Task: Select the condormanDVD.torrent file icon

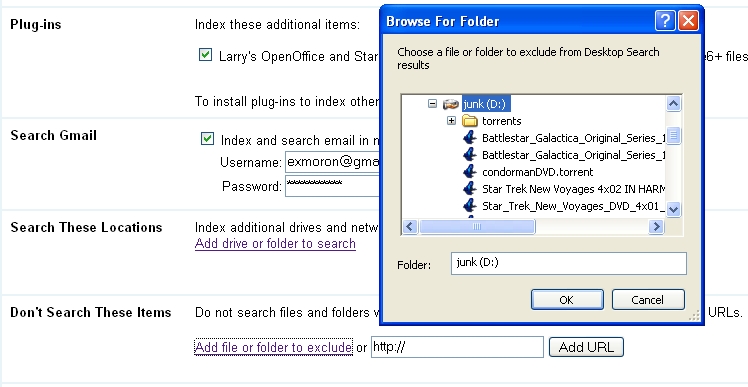Action: click(470, 172)
